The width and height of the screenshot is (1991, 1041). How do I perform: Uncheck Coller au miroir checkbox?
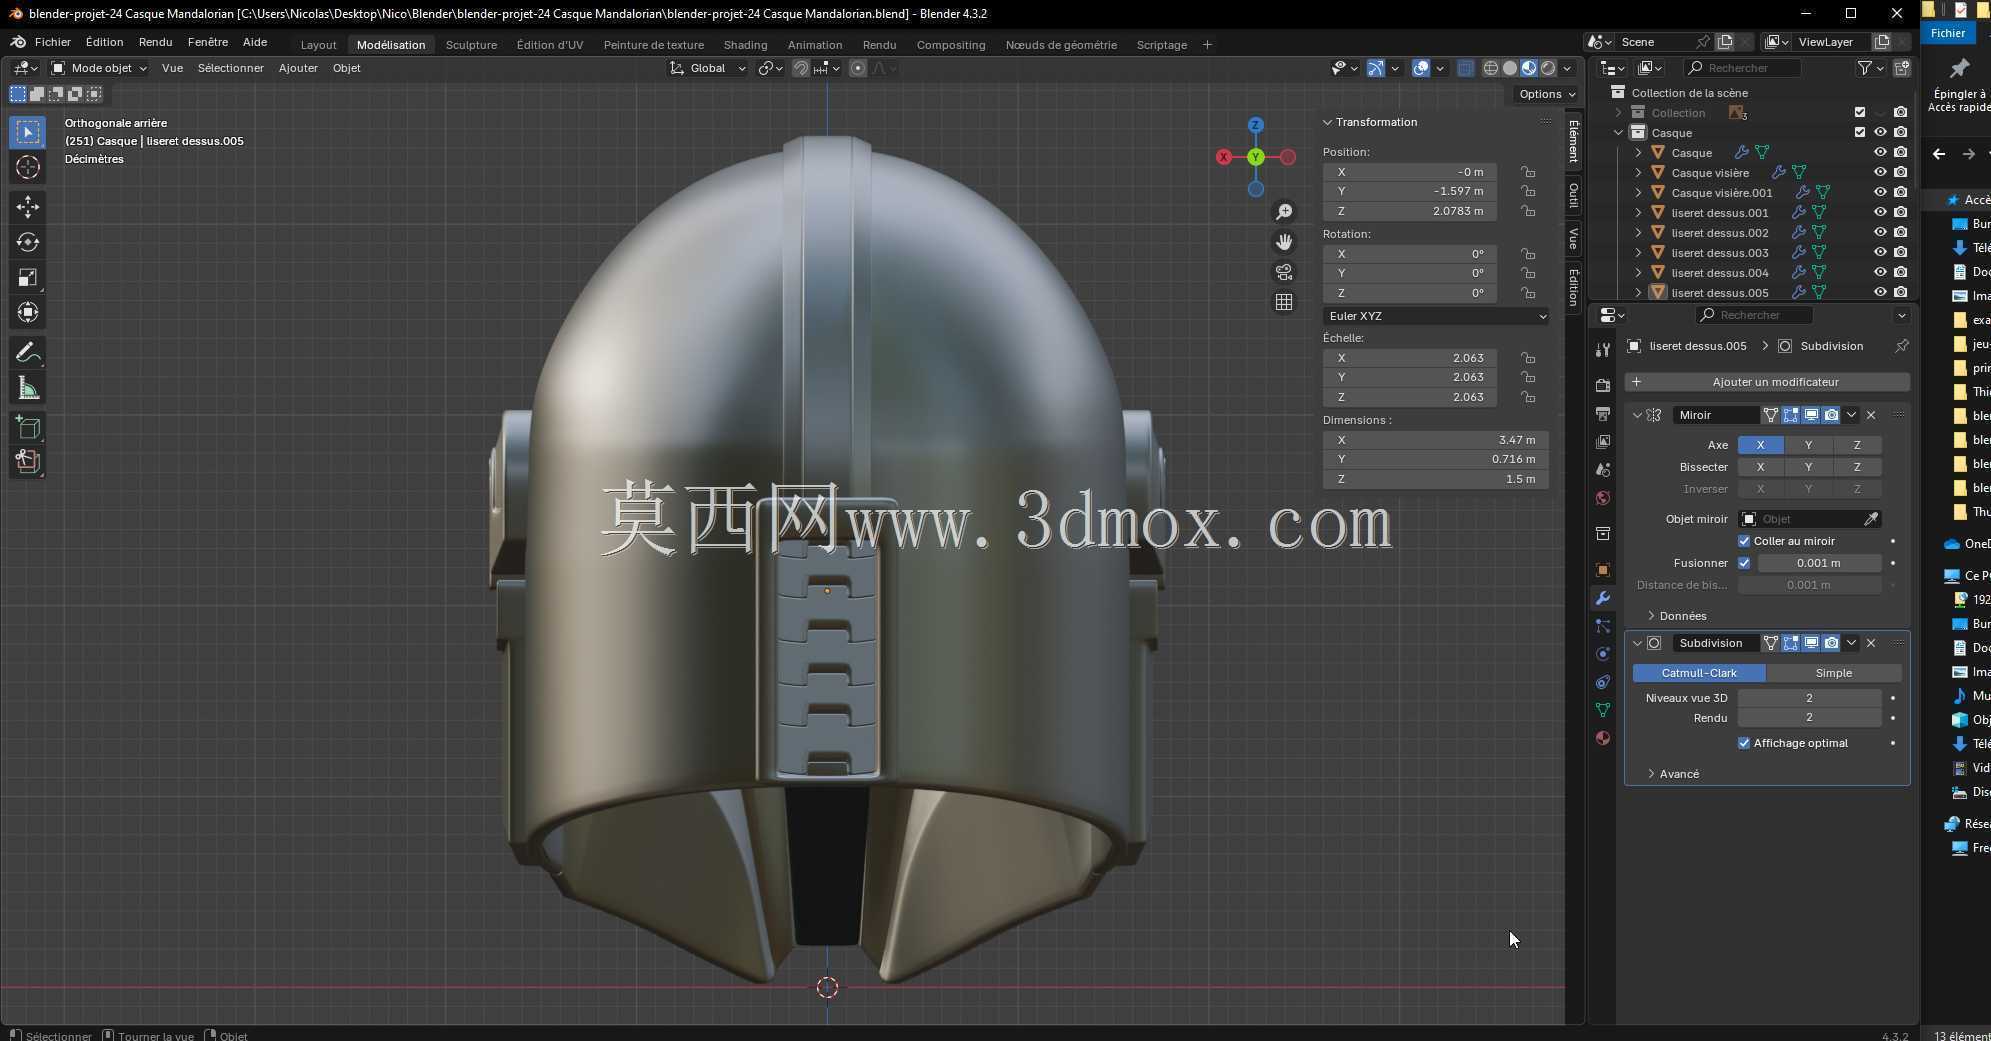(1744, 541)
